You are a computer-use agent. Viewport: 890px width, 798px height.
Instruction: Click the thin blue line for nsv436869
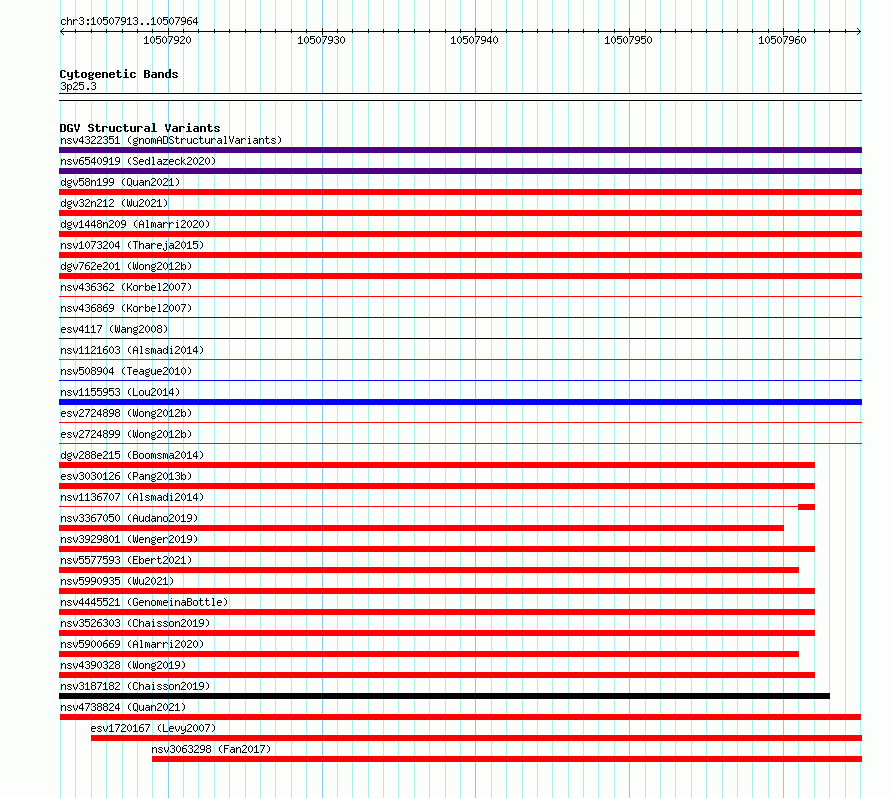[x=460, y=317]
